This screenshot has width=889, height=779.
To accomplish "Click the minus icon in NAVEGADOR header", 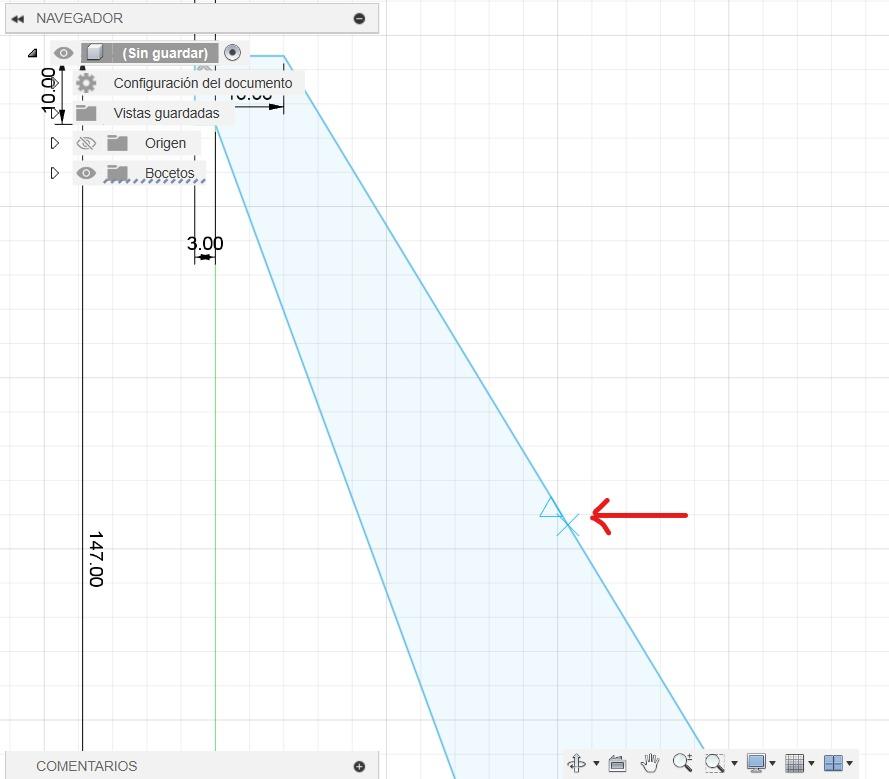I will [359, 19].
